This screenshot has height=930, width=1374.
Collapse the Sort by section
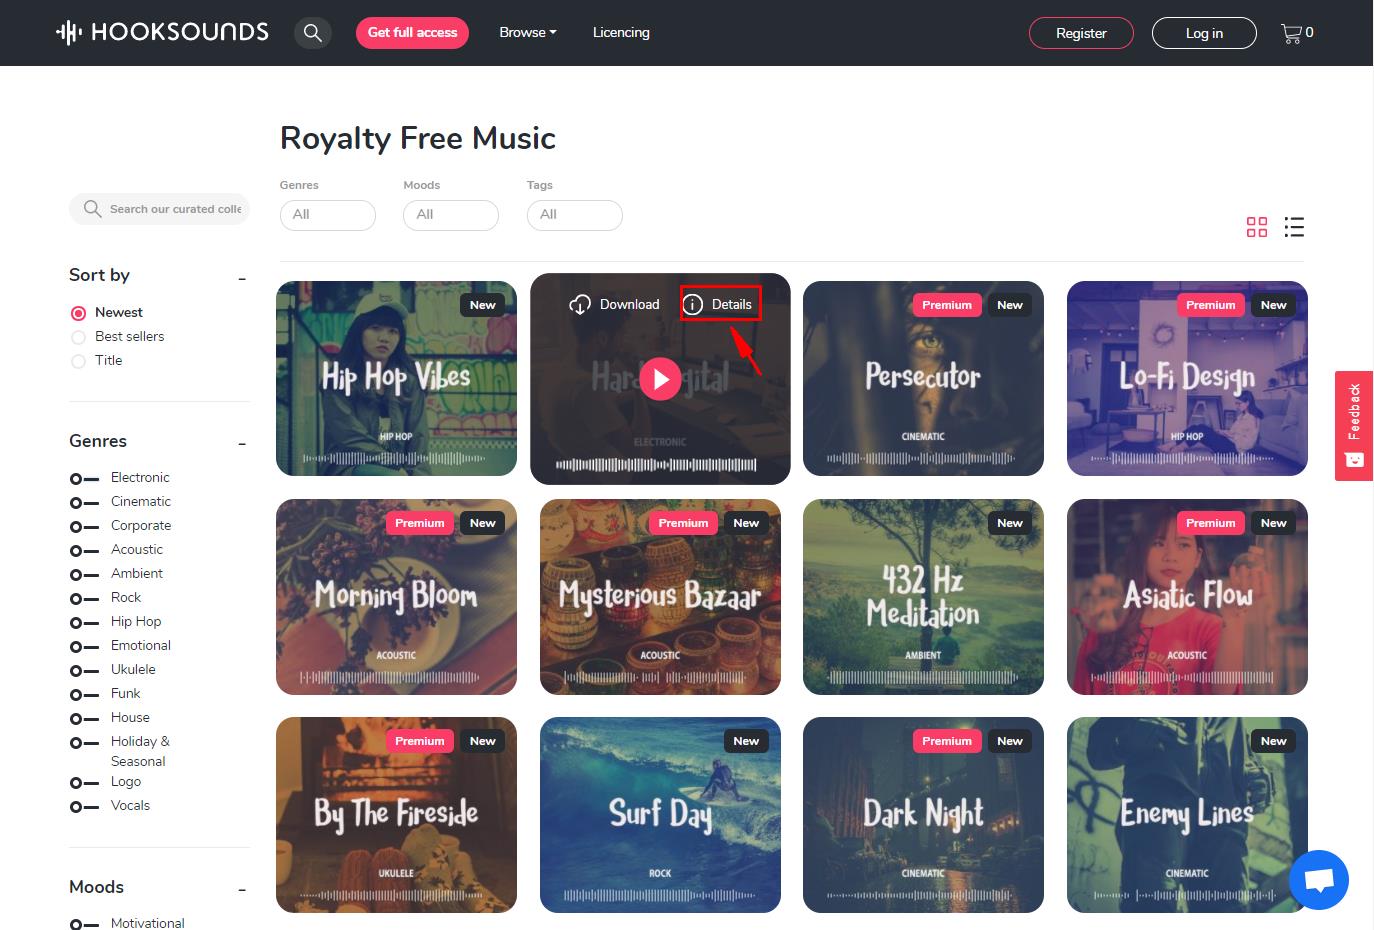pos(242,278)
